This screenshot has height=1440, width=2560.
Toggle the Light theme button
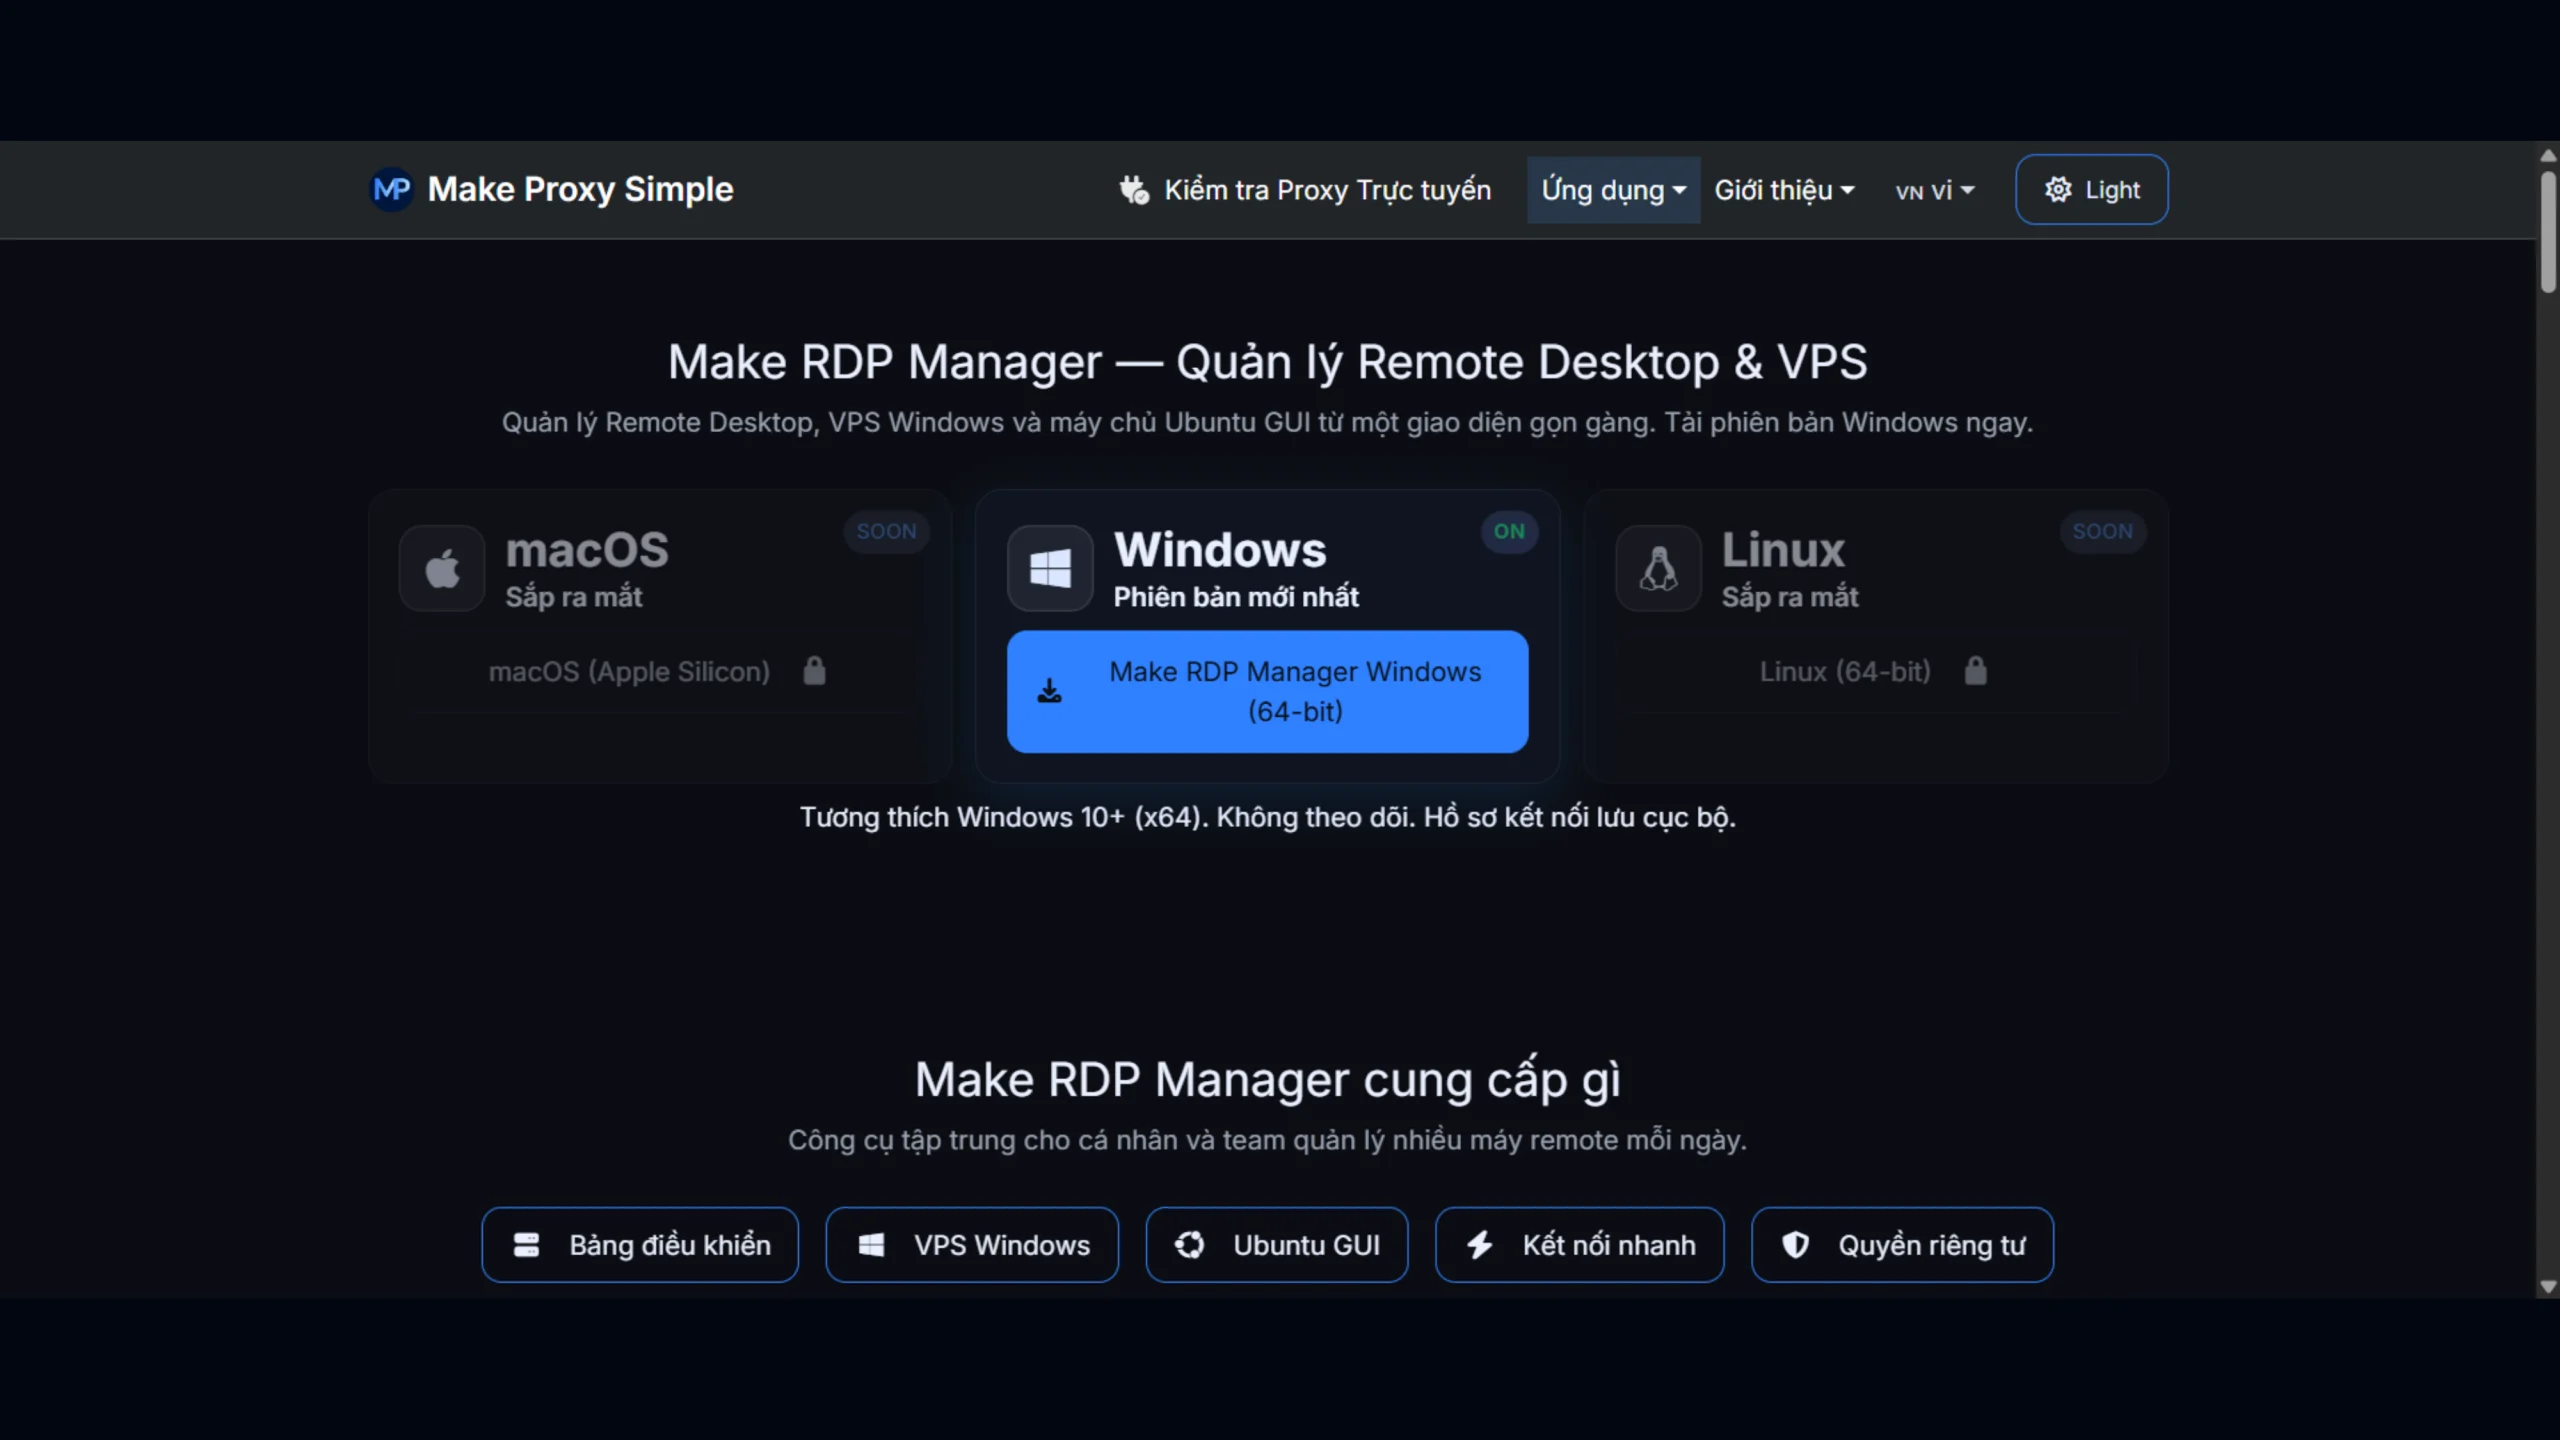click(x=2091, y=189)
